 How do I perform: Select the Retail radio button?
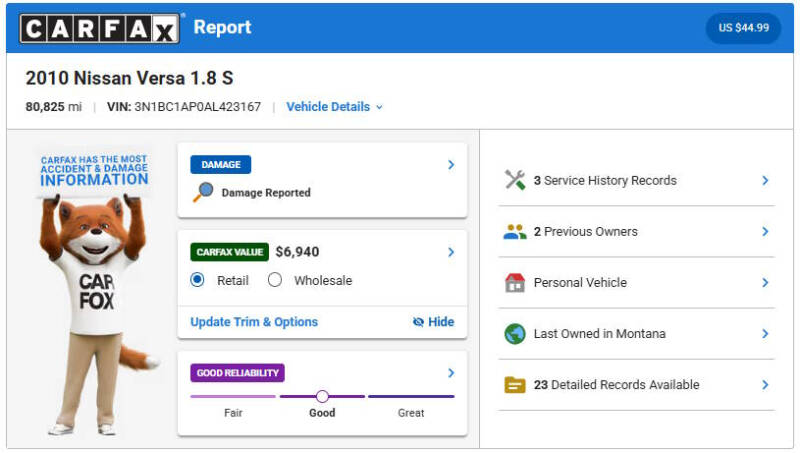point(197,280)
